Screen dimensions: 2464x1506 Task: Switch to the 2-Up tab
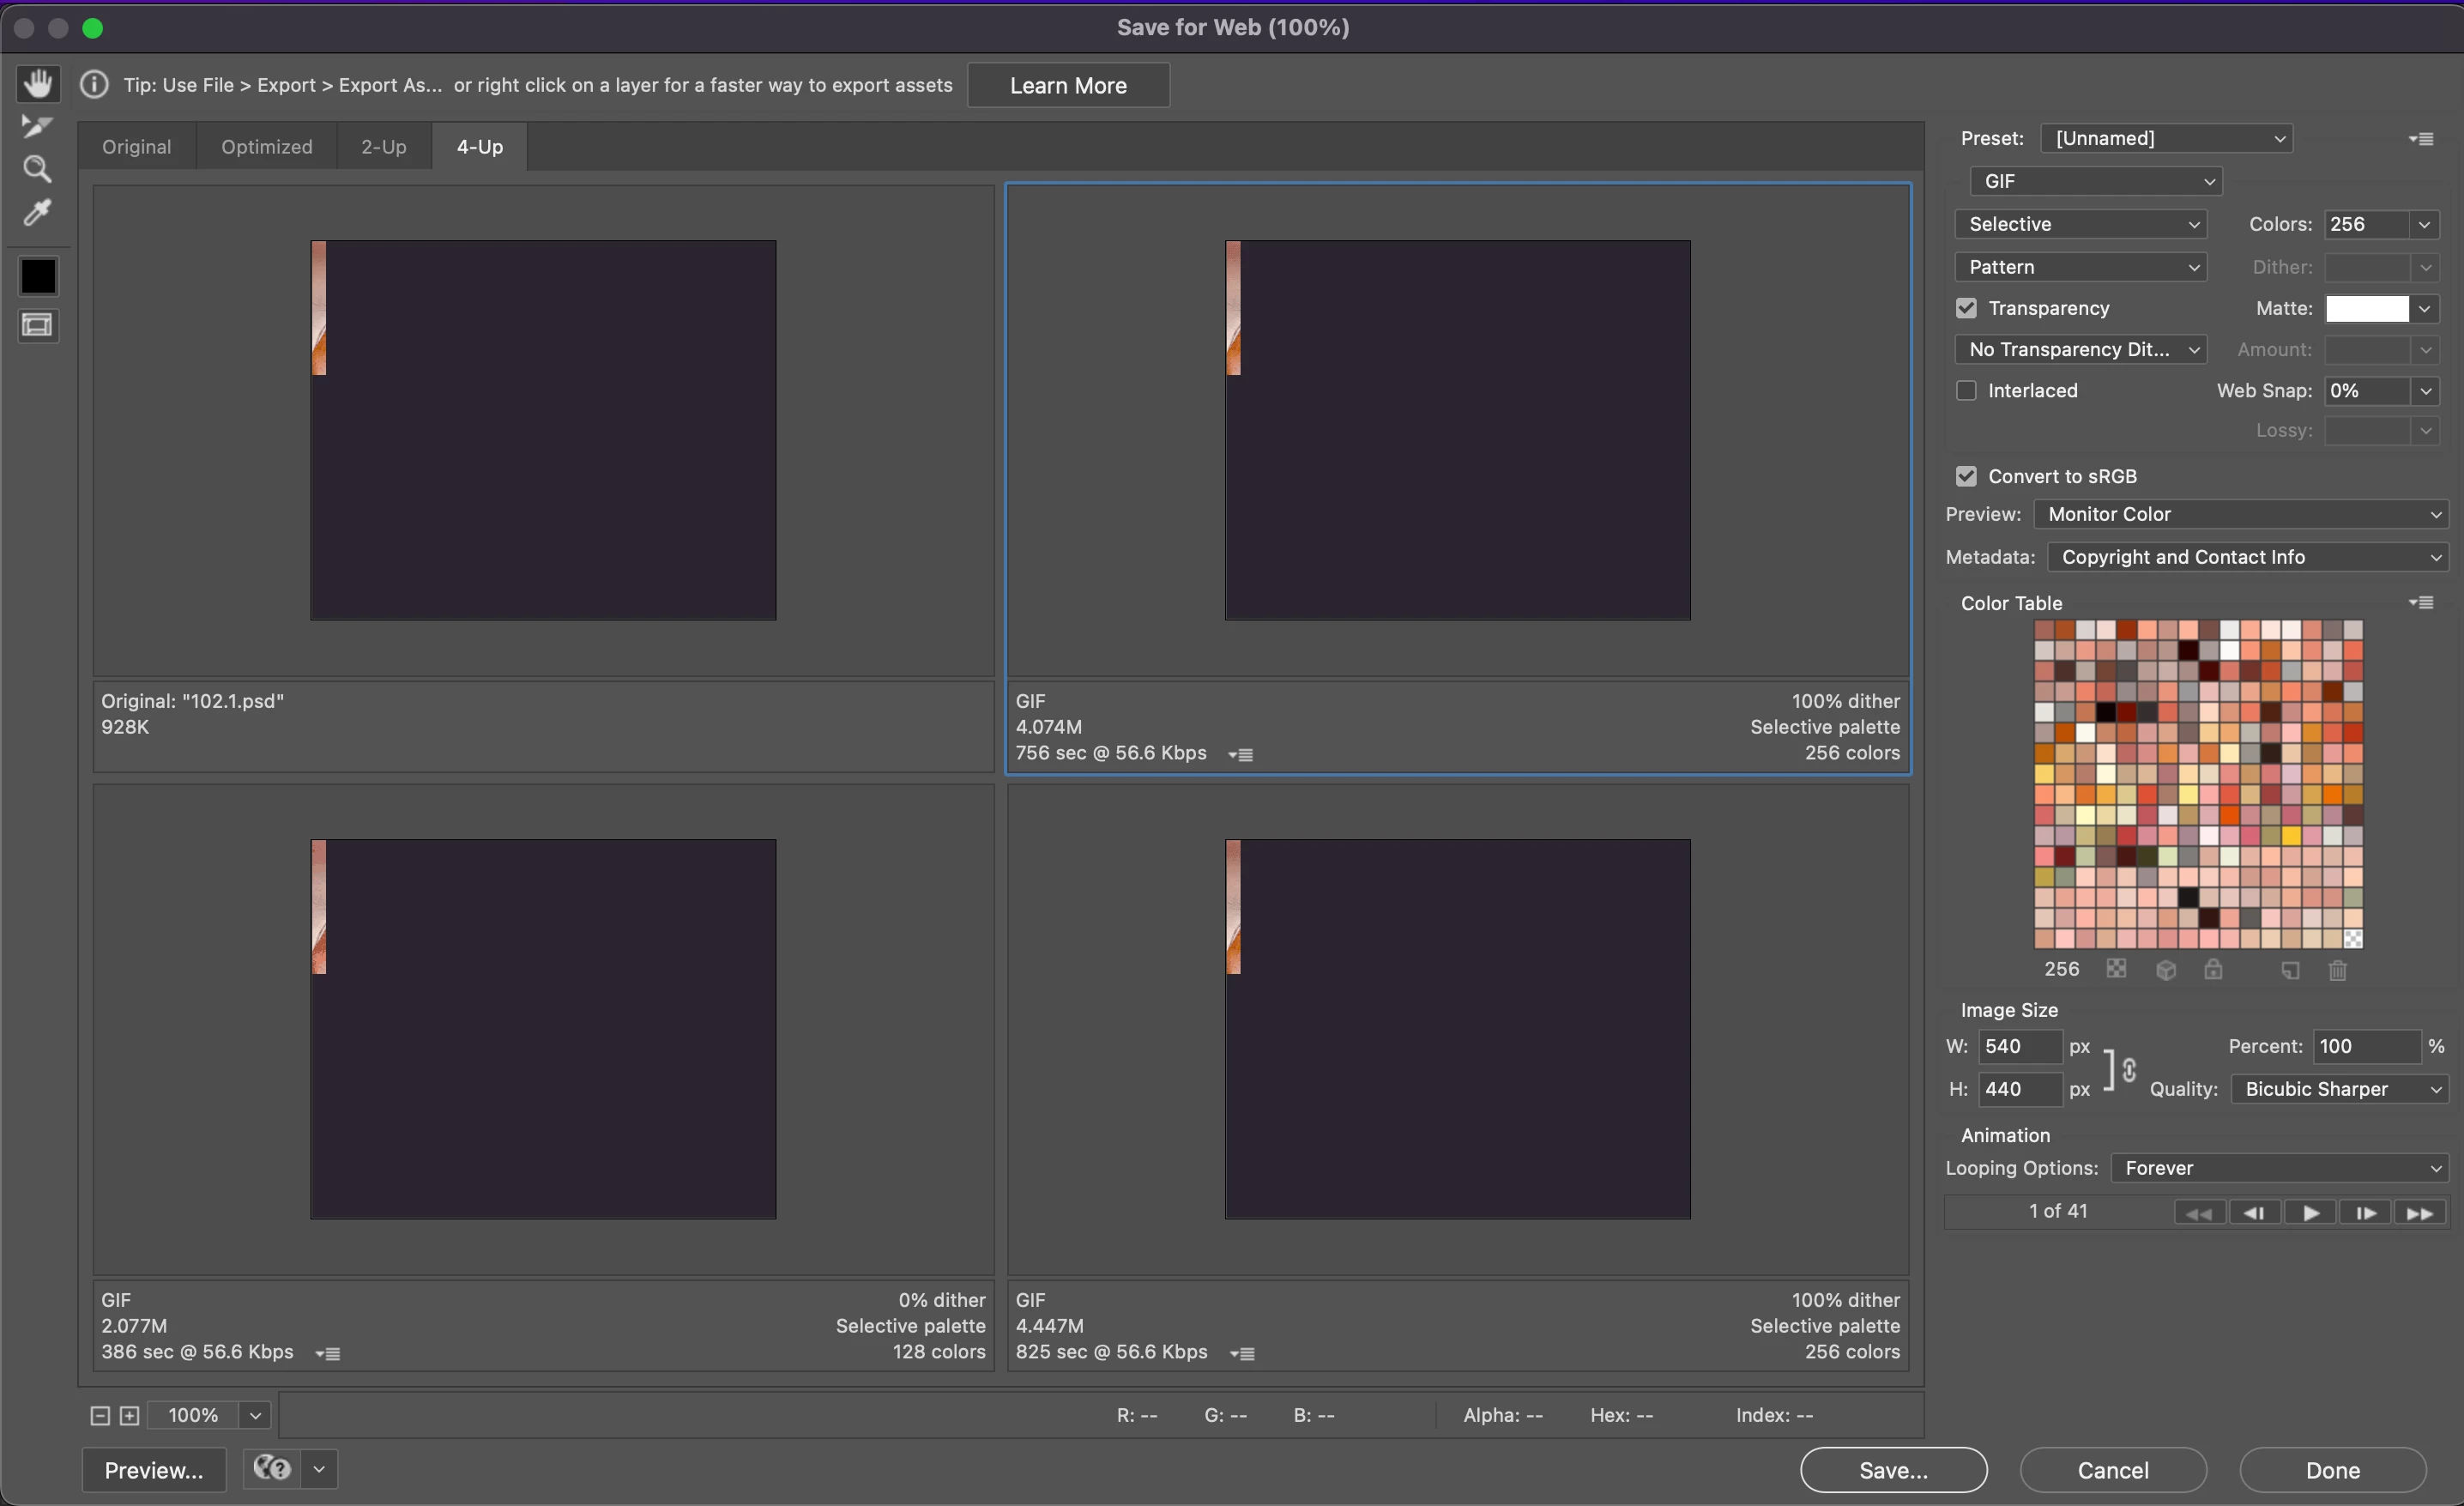click(x=383, y=147)
